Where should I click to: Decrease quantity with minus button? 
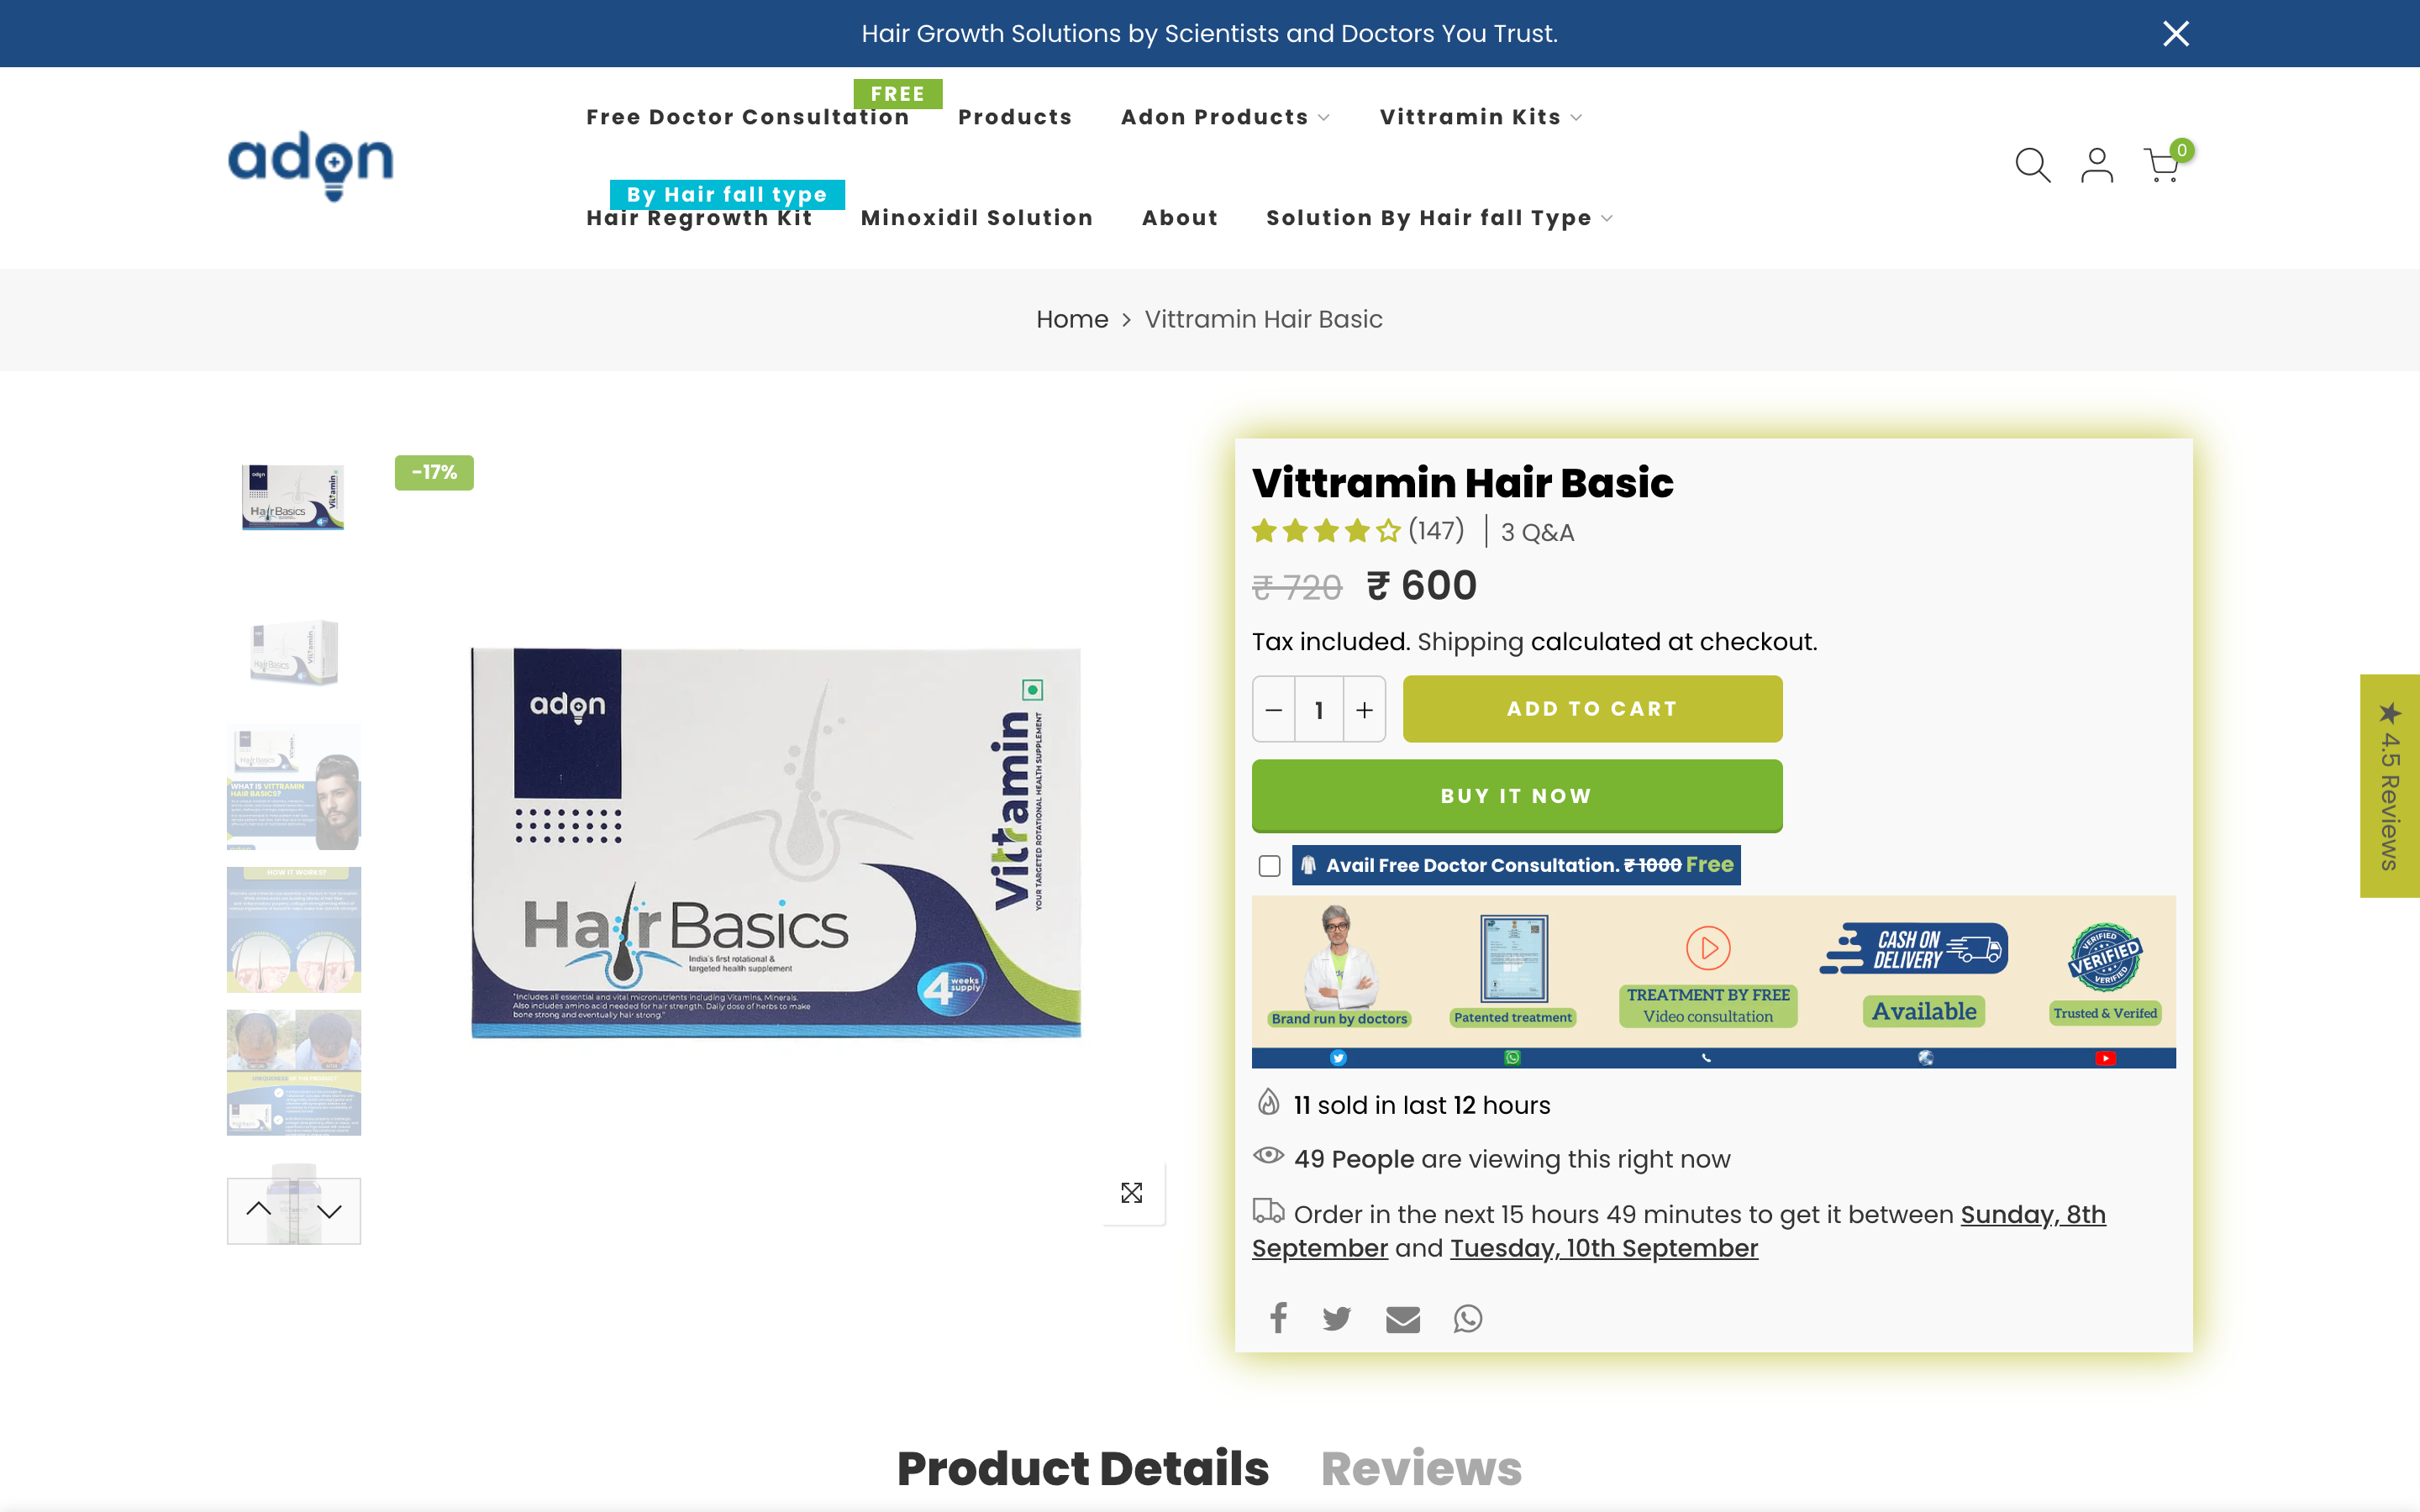[x=1273, y=709]
